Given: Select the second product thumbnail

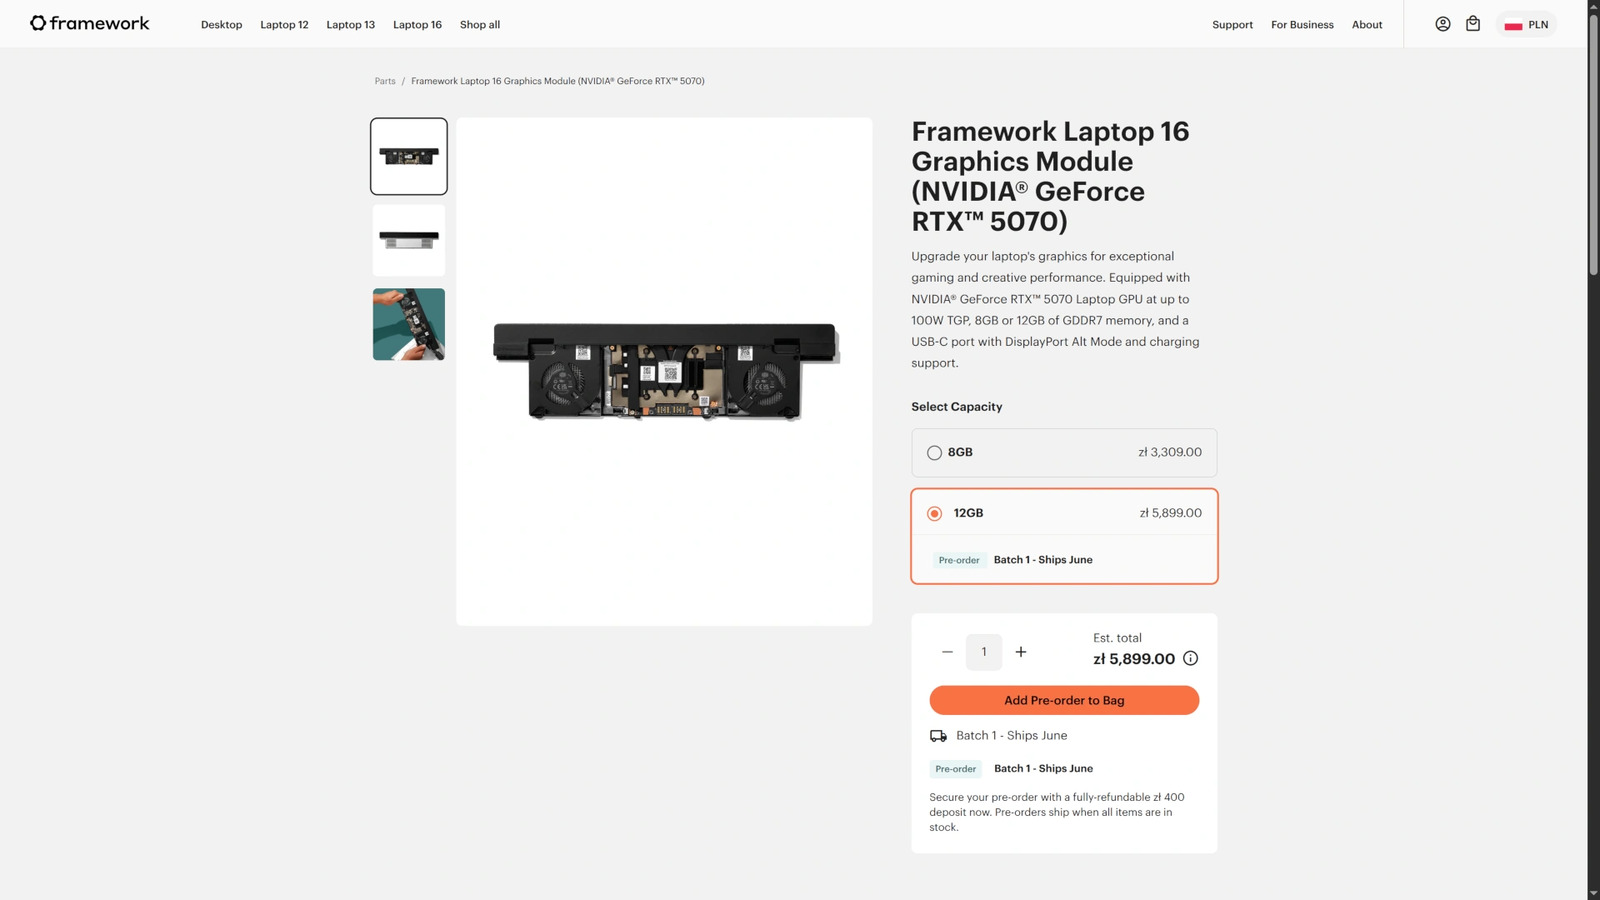Looking at the screenshot, I should click(409, 240).
